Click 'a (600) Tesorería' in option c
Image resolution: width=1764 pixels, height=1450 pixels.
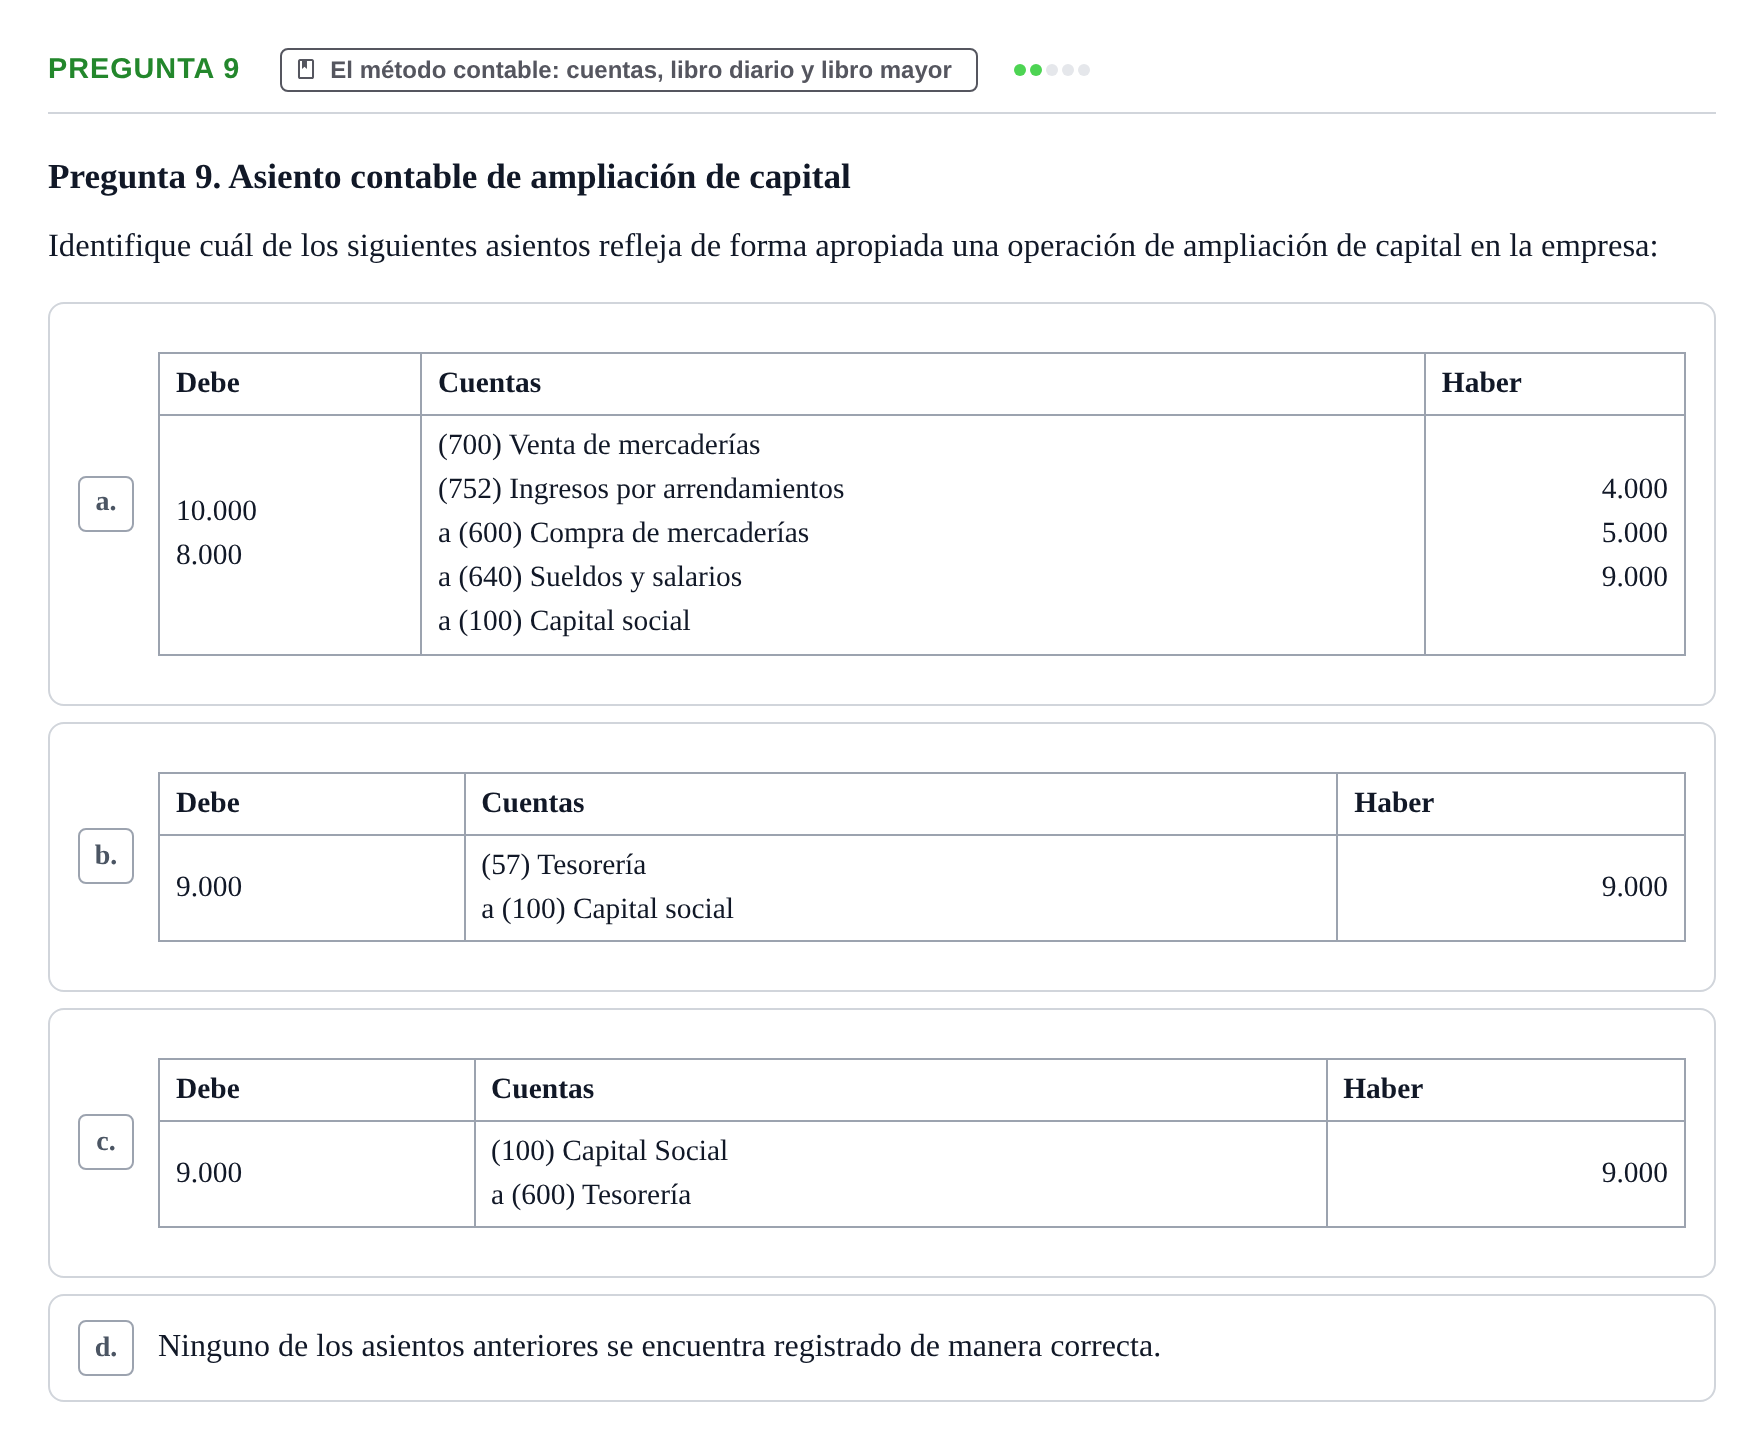(591, 1195)
